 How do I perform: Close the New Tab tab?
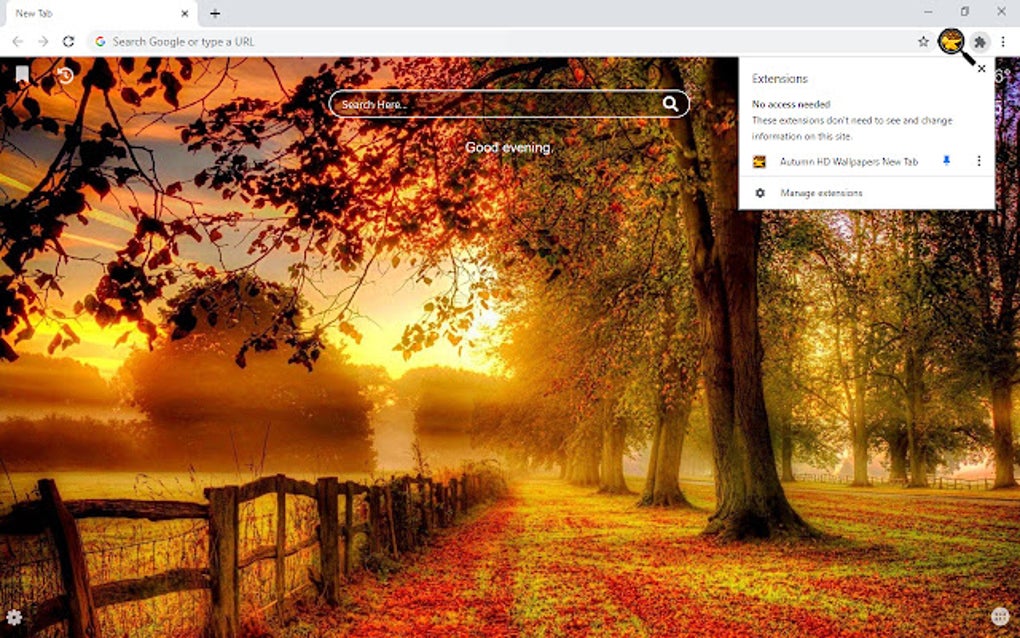(x=185, y=13)
